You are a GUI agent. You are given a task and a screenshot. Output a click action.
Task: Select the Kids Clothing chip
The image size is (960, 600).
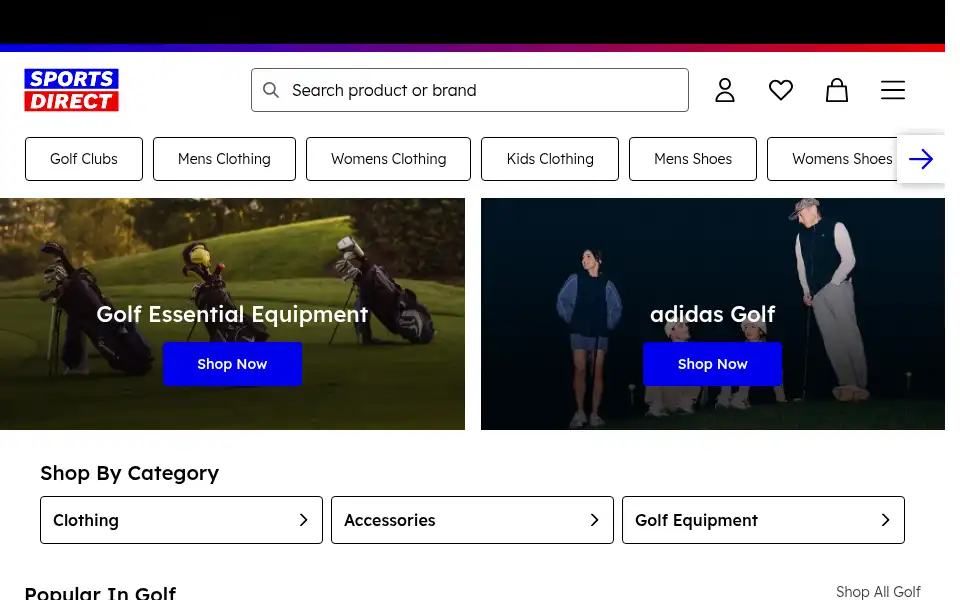tap(550, 159)
